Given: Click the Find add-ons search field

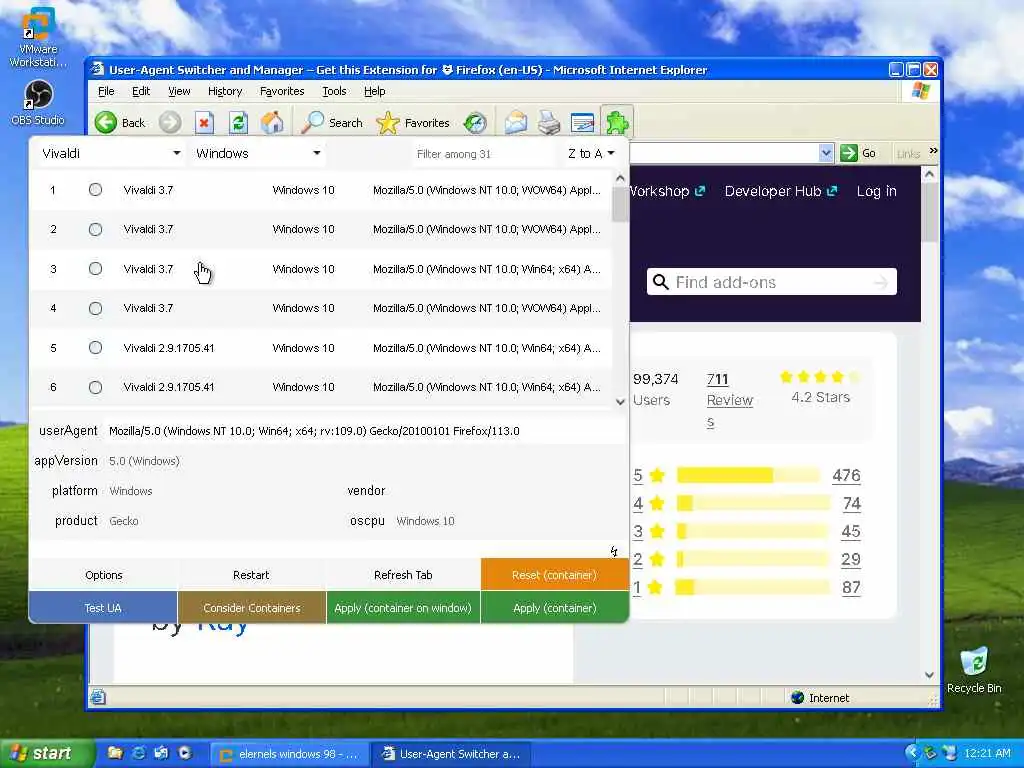Looking at the screenshot, I should 772,282.
